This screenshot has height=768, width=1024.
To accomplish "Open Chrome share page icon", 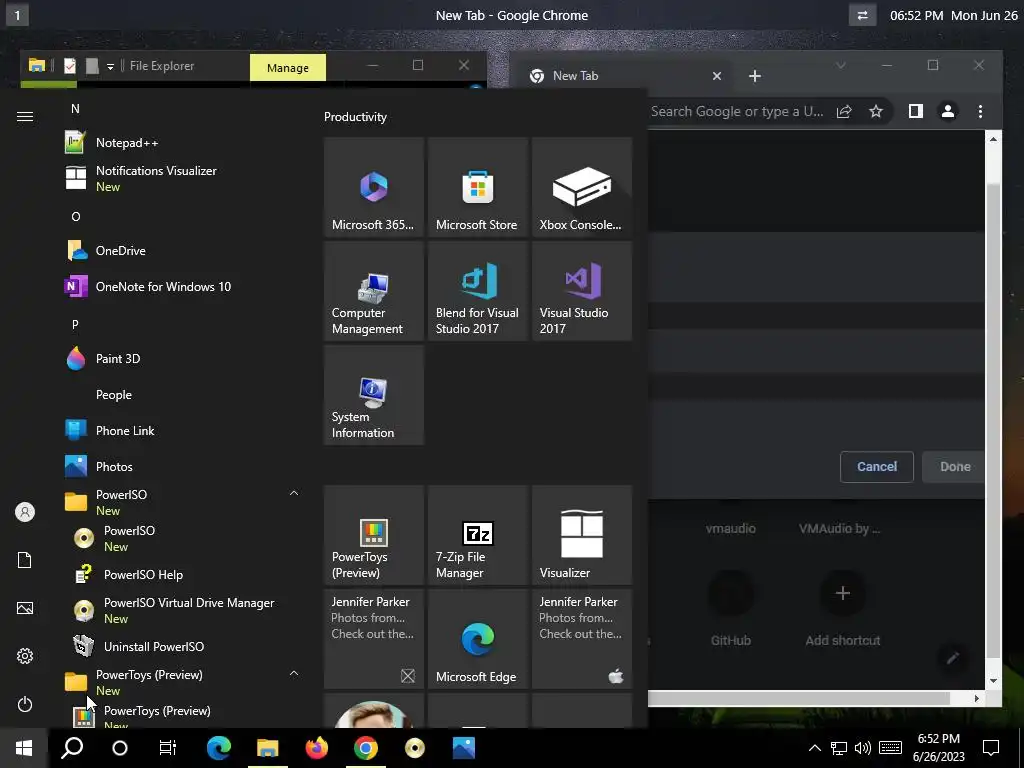I will 844,111.
